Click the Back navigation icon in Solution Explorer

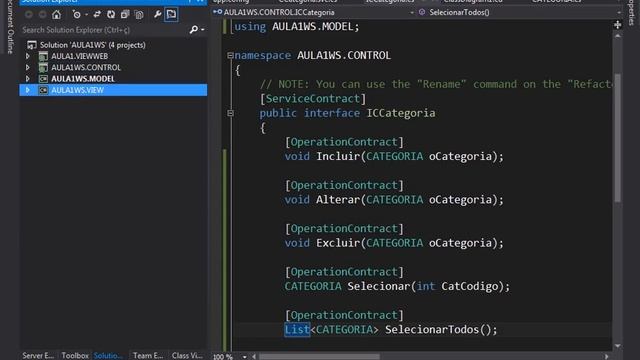(29, 15)
